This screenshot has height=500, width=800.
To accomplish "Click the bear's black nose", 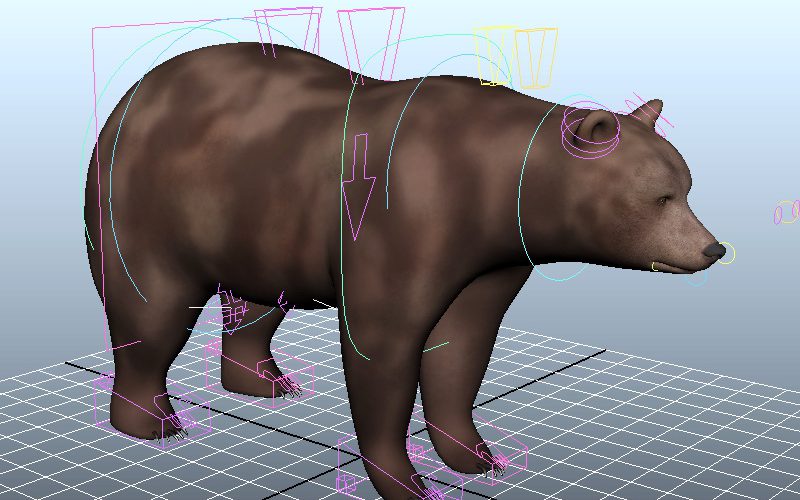I will pos(714,250).
